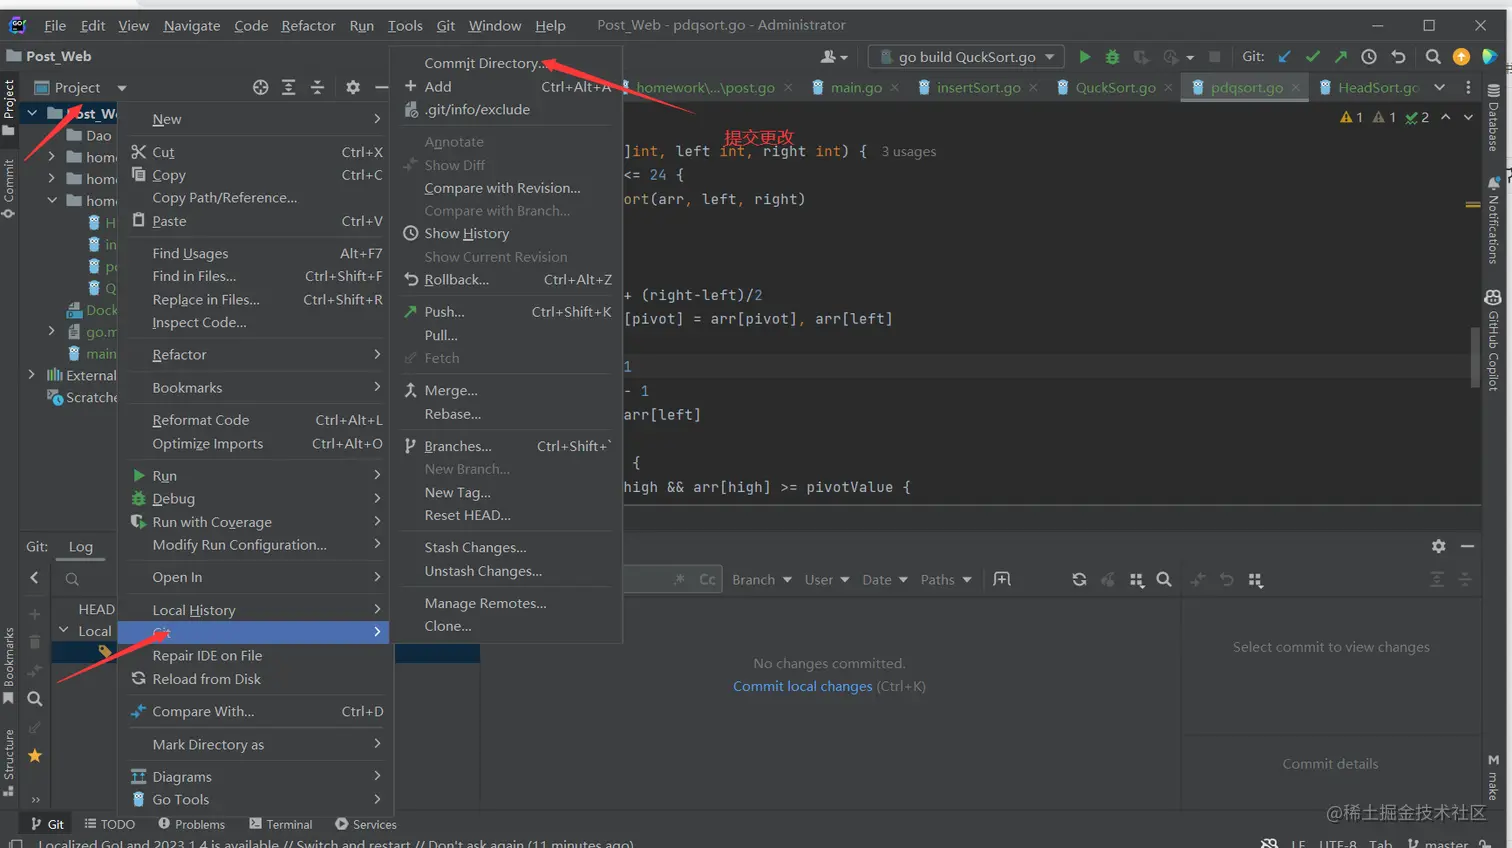The height and width of the screenshot is (848, 1512).
Task: Toggle the Bookmarks tool window stripe button
Action: (x=9, y=666)
